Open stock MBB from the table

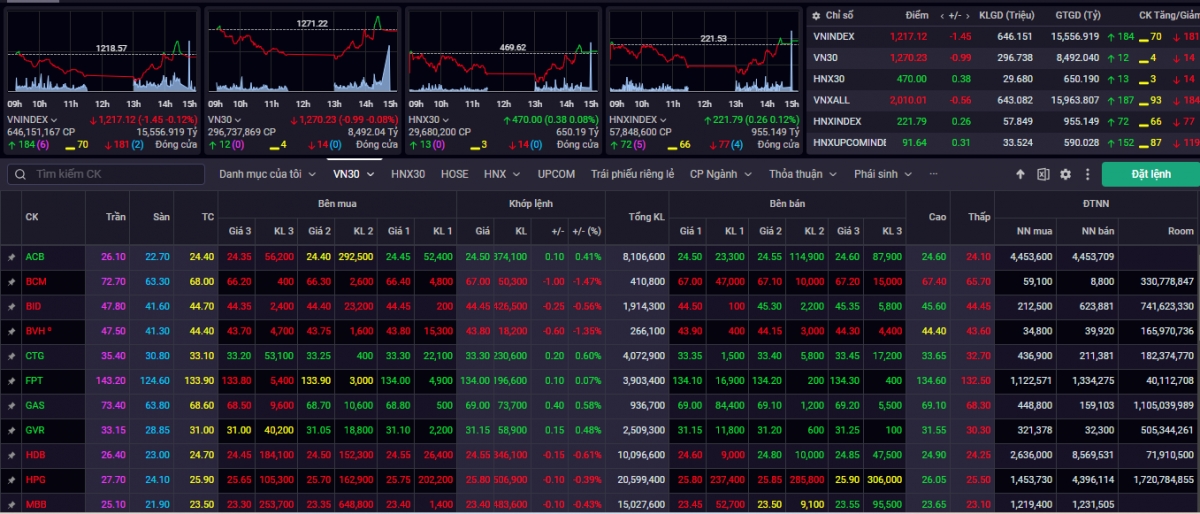[36, 504]
